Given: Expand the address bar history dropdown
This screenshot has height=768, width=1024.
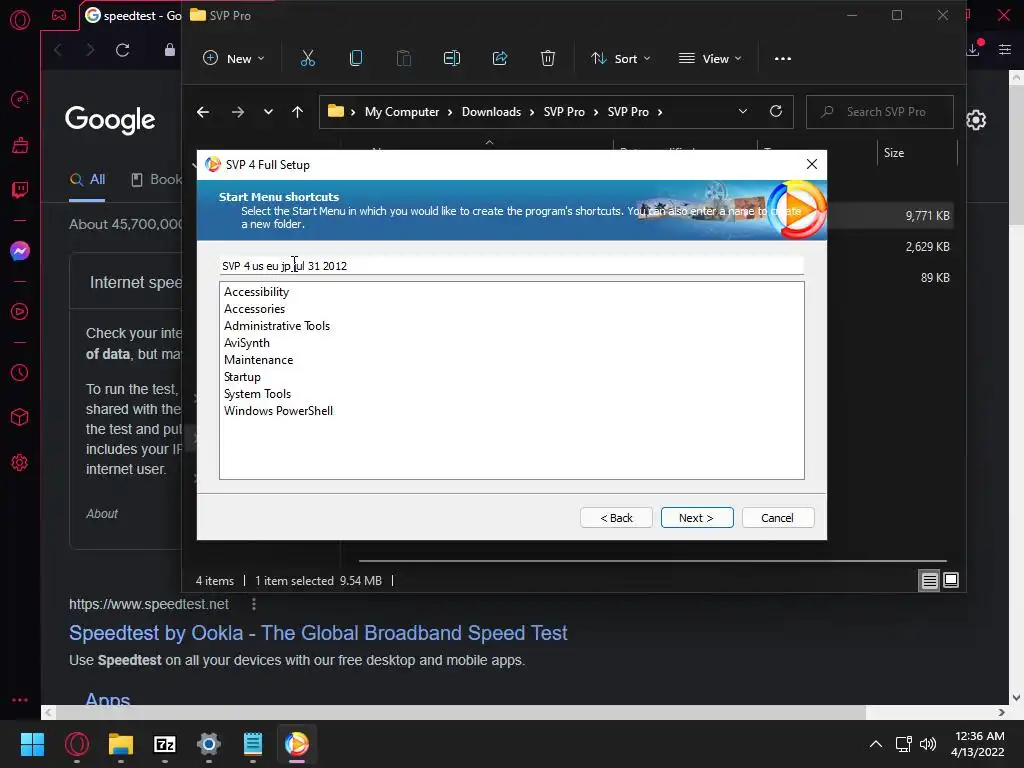Looking at the screenshot, I should (743, 112).
